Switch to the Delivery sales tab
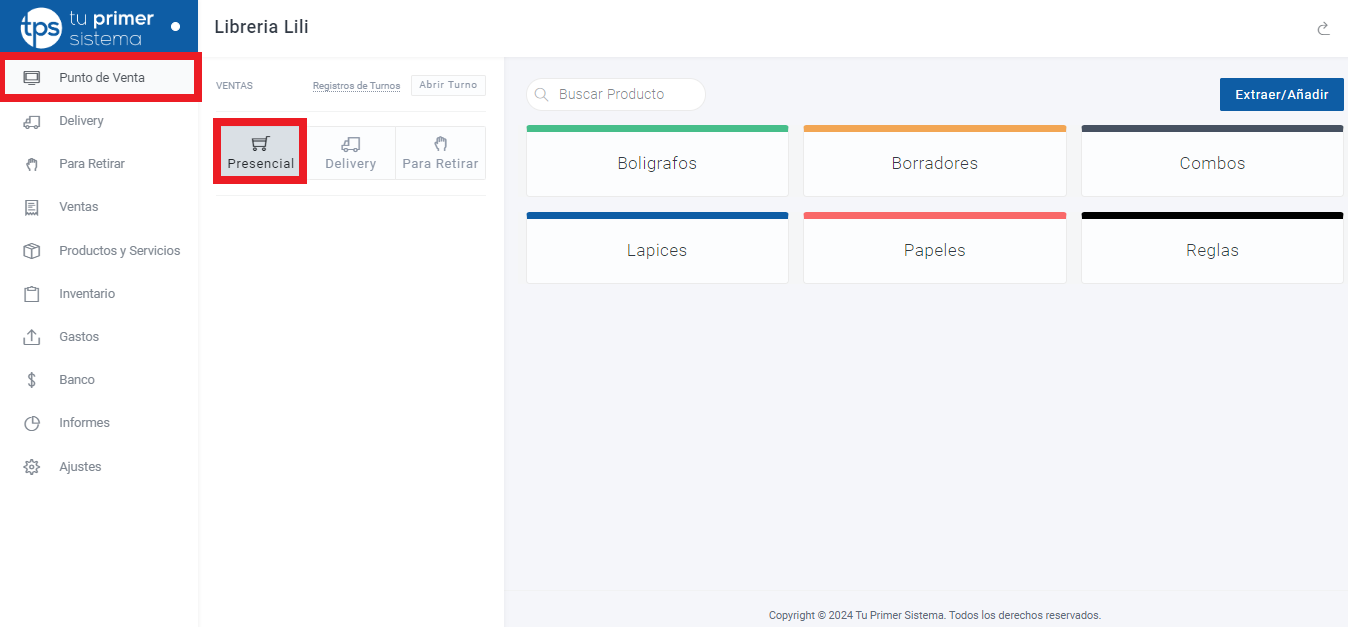Viewport: 1348px width, 627px height. point(350,153)
